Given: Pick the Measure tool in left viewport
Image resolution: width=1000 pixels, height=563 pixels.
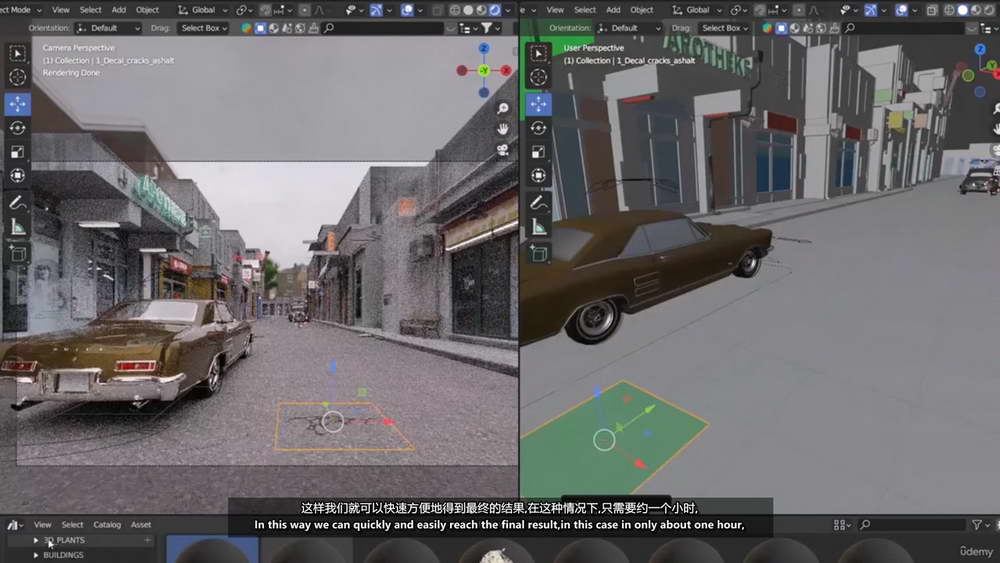Looking at the screenshot, I should coord(17,226).
